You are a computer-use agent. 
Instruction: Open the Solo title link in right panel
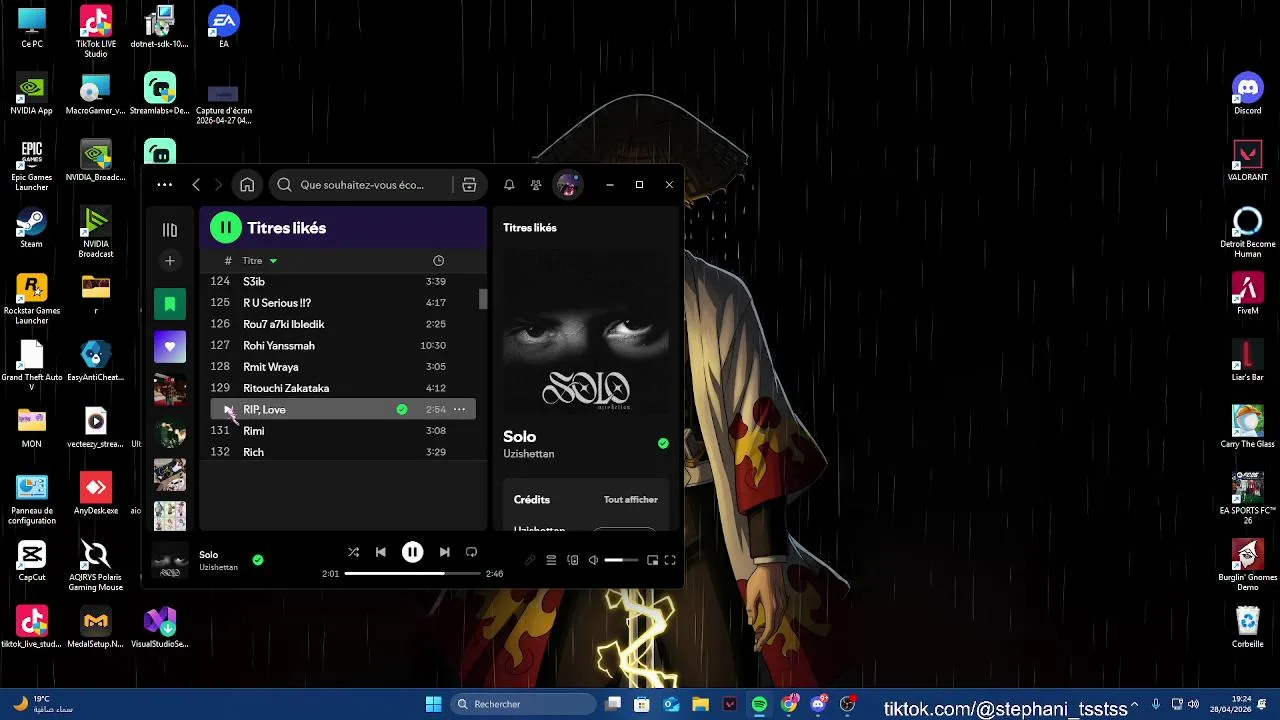tap(520, 437)
